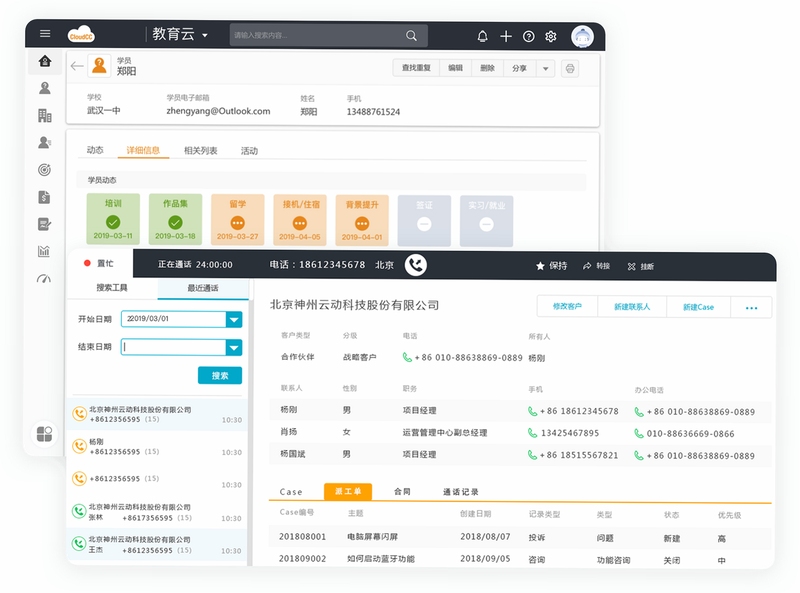Switch to the 派工单 tab
Viewport: 800px width, 593px height.
(x=348, y=491)
